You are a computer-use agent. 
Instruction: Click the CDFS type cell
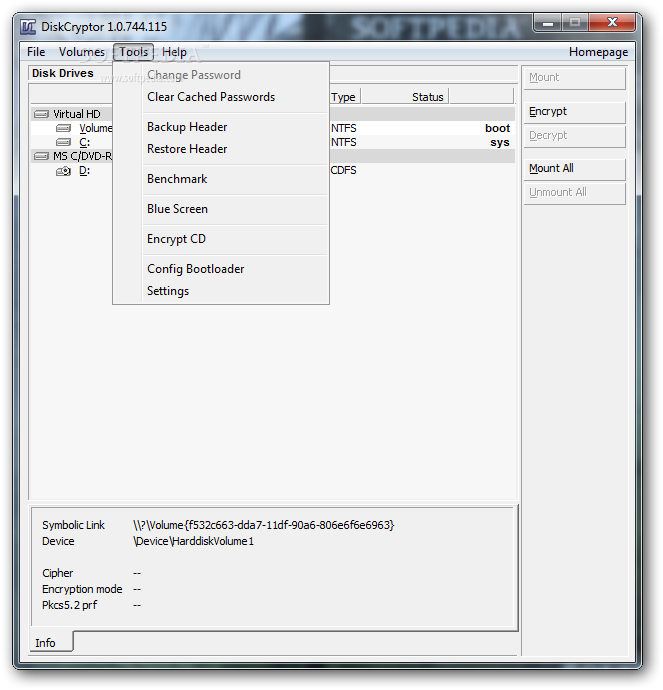[343, 170]
